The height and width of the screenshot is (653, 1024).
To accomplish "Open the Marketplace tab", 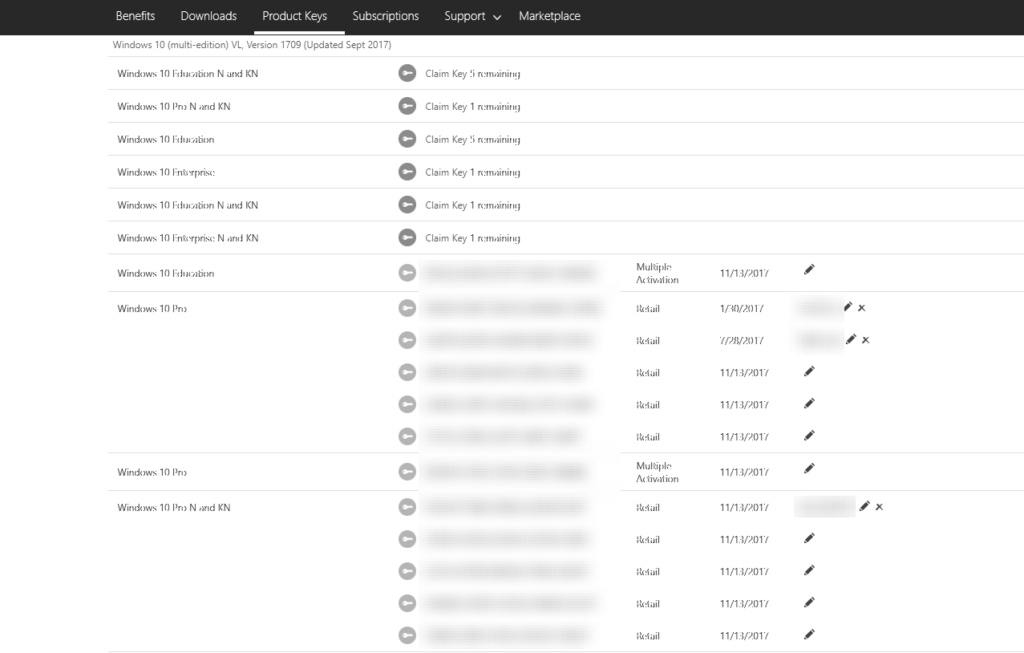I will tap(549, 16).
